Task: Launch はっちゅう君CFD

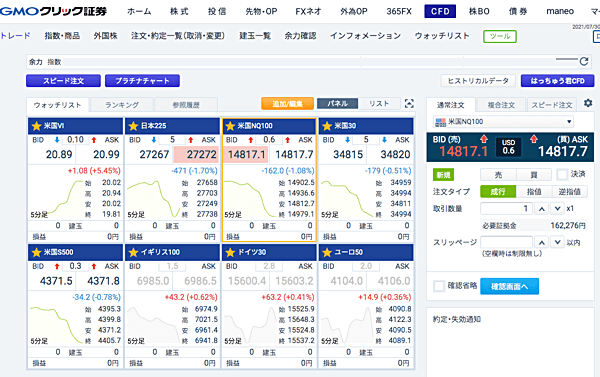Action: point(558,81)
